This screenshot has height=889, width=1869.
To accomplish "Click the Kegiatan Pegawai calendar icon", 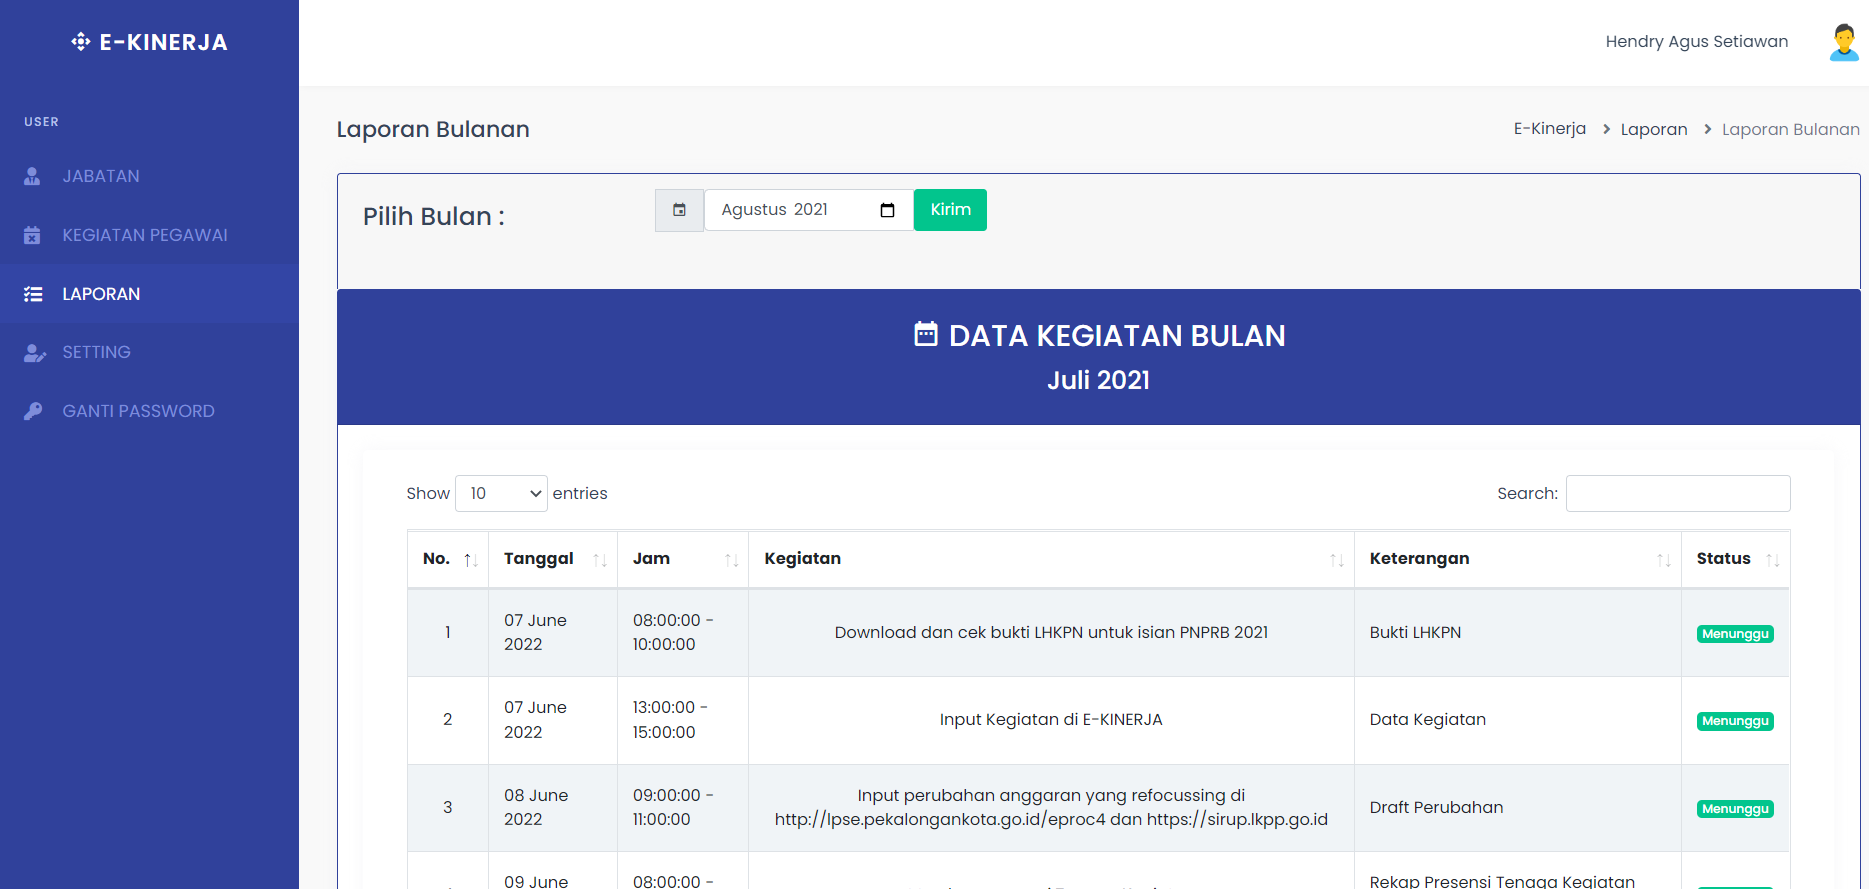I will click(32, 235).
